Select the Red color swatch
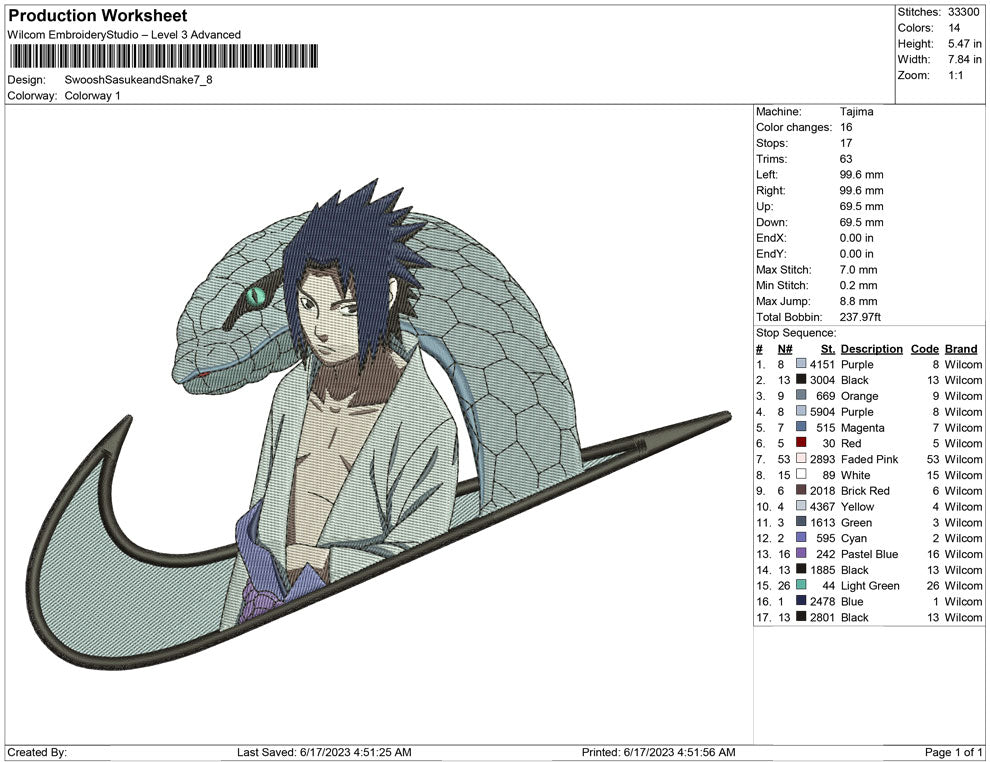The image size is (990, 762). 801,443
